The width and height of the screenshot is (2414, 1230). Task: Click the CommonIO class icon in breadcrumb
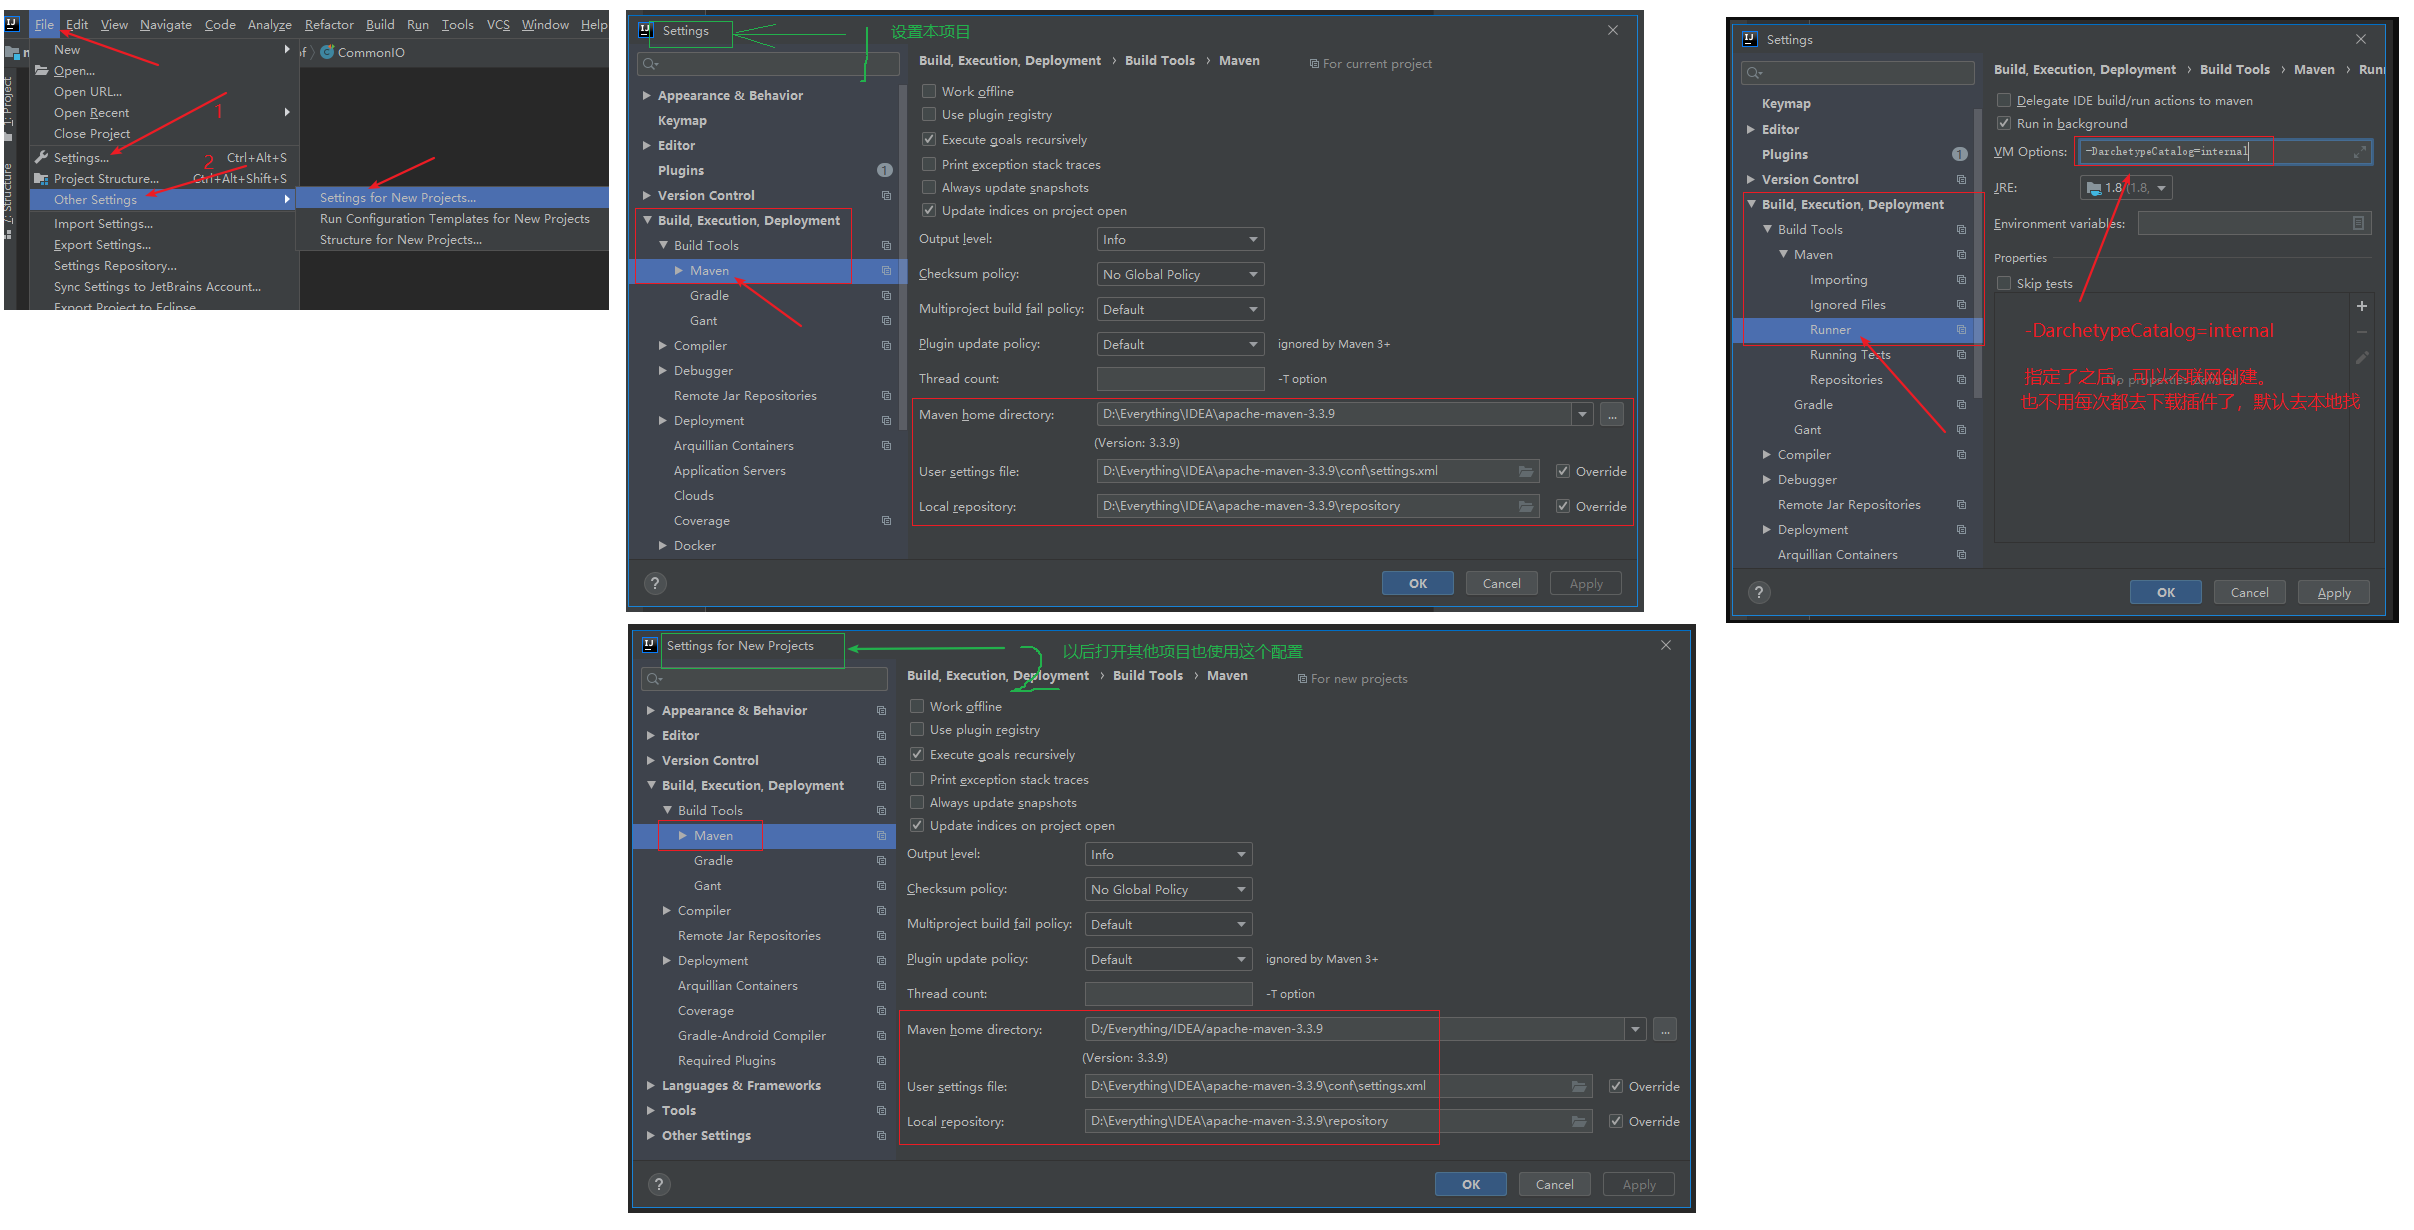click(x=327, y=52)
